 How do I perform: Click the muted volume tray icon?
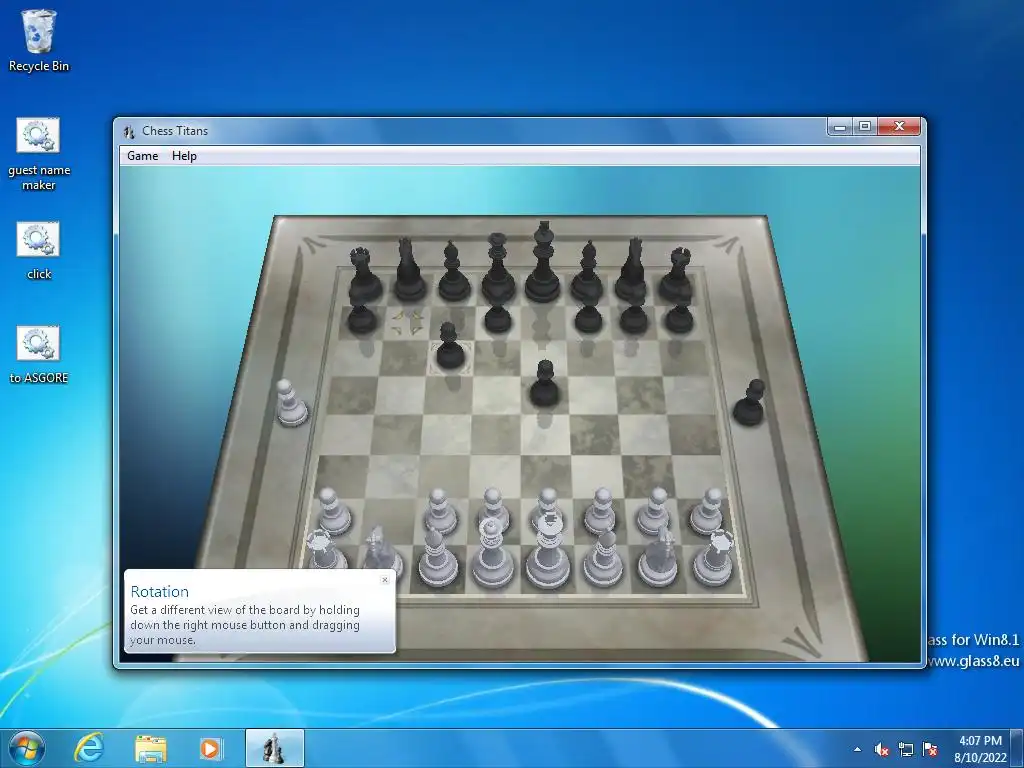point(882,749)
